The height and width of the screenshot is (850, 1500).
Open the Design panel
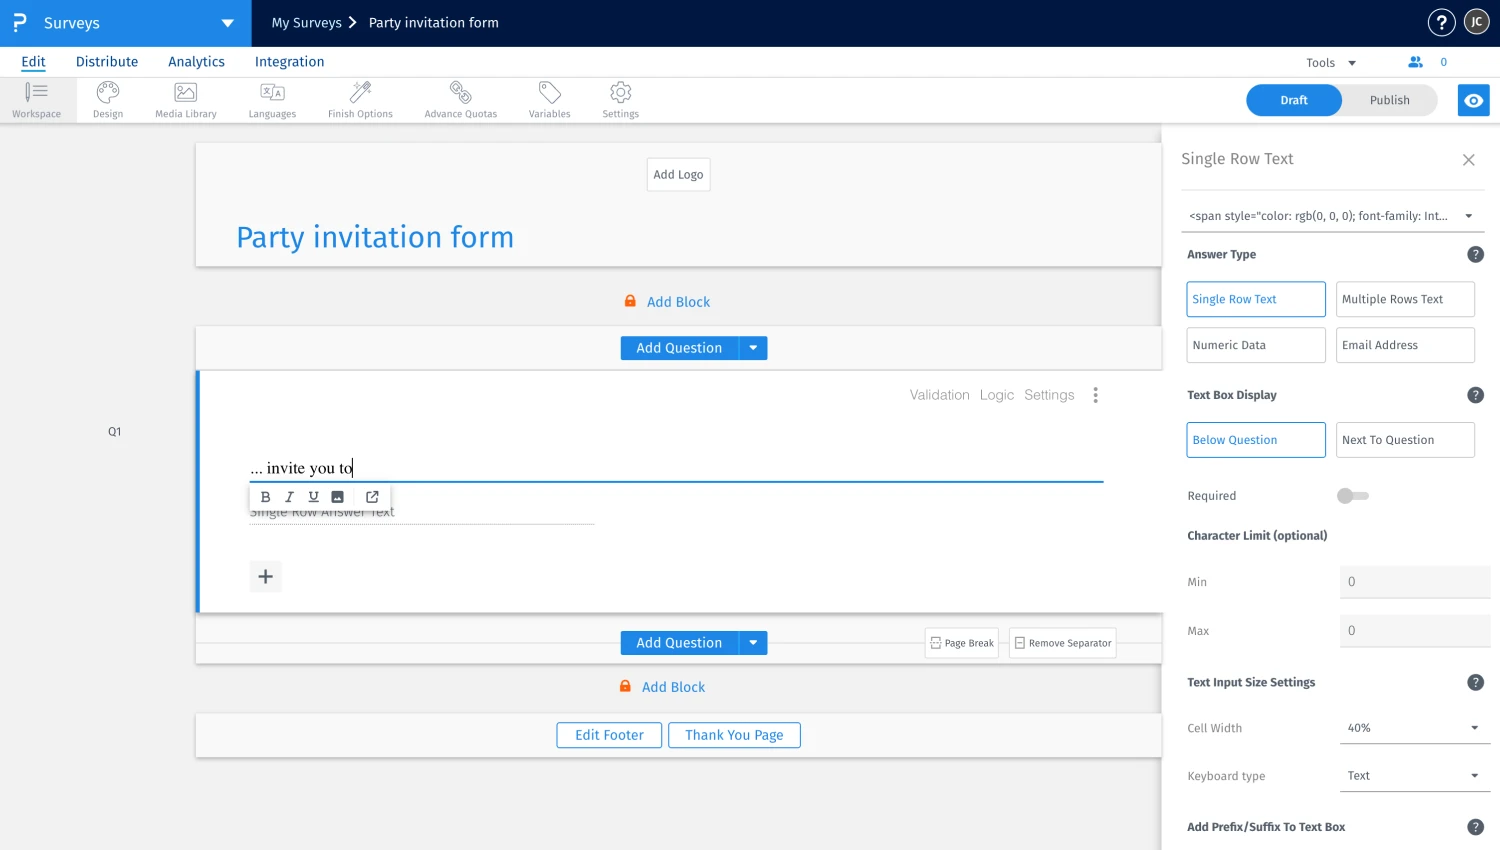[107, 99]
